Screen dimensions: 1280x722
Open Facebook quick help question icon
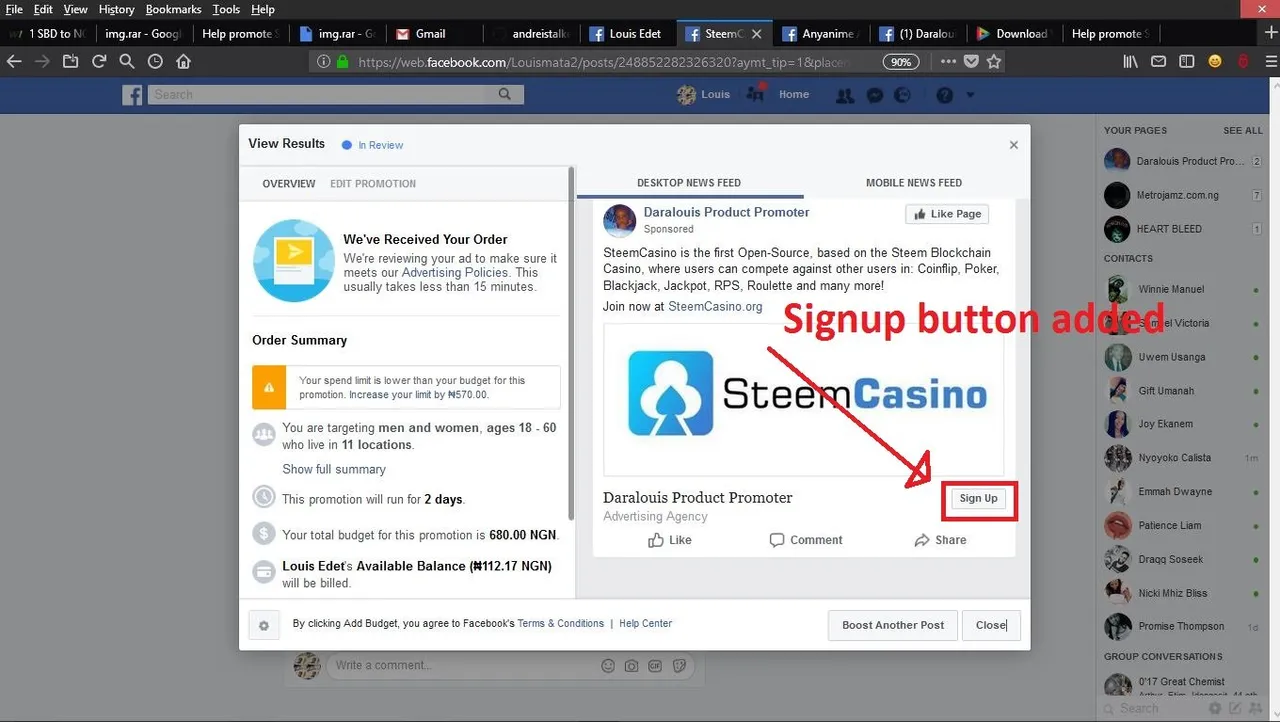[944, 95]
